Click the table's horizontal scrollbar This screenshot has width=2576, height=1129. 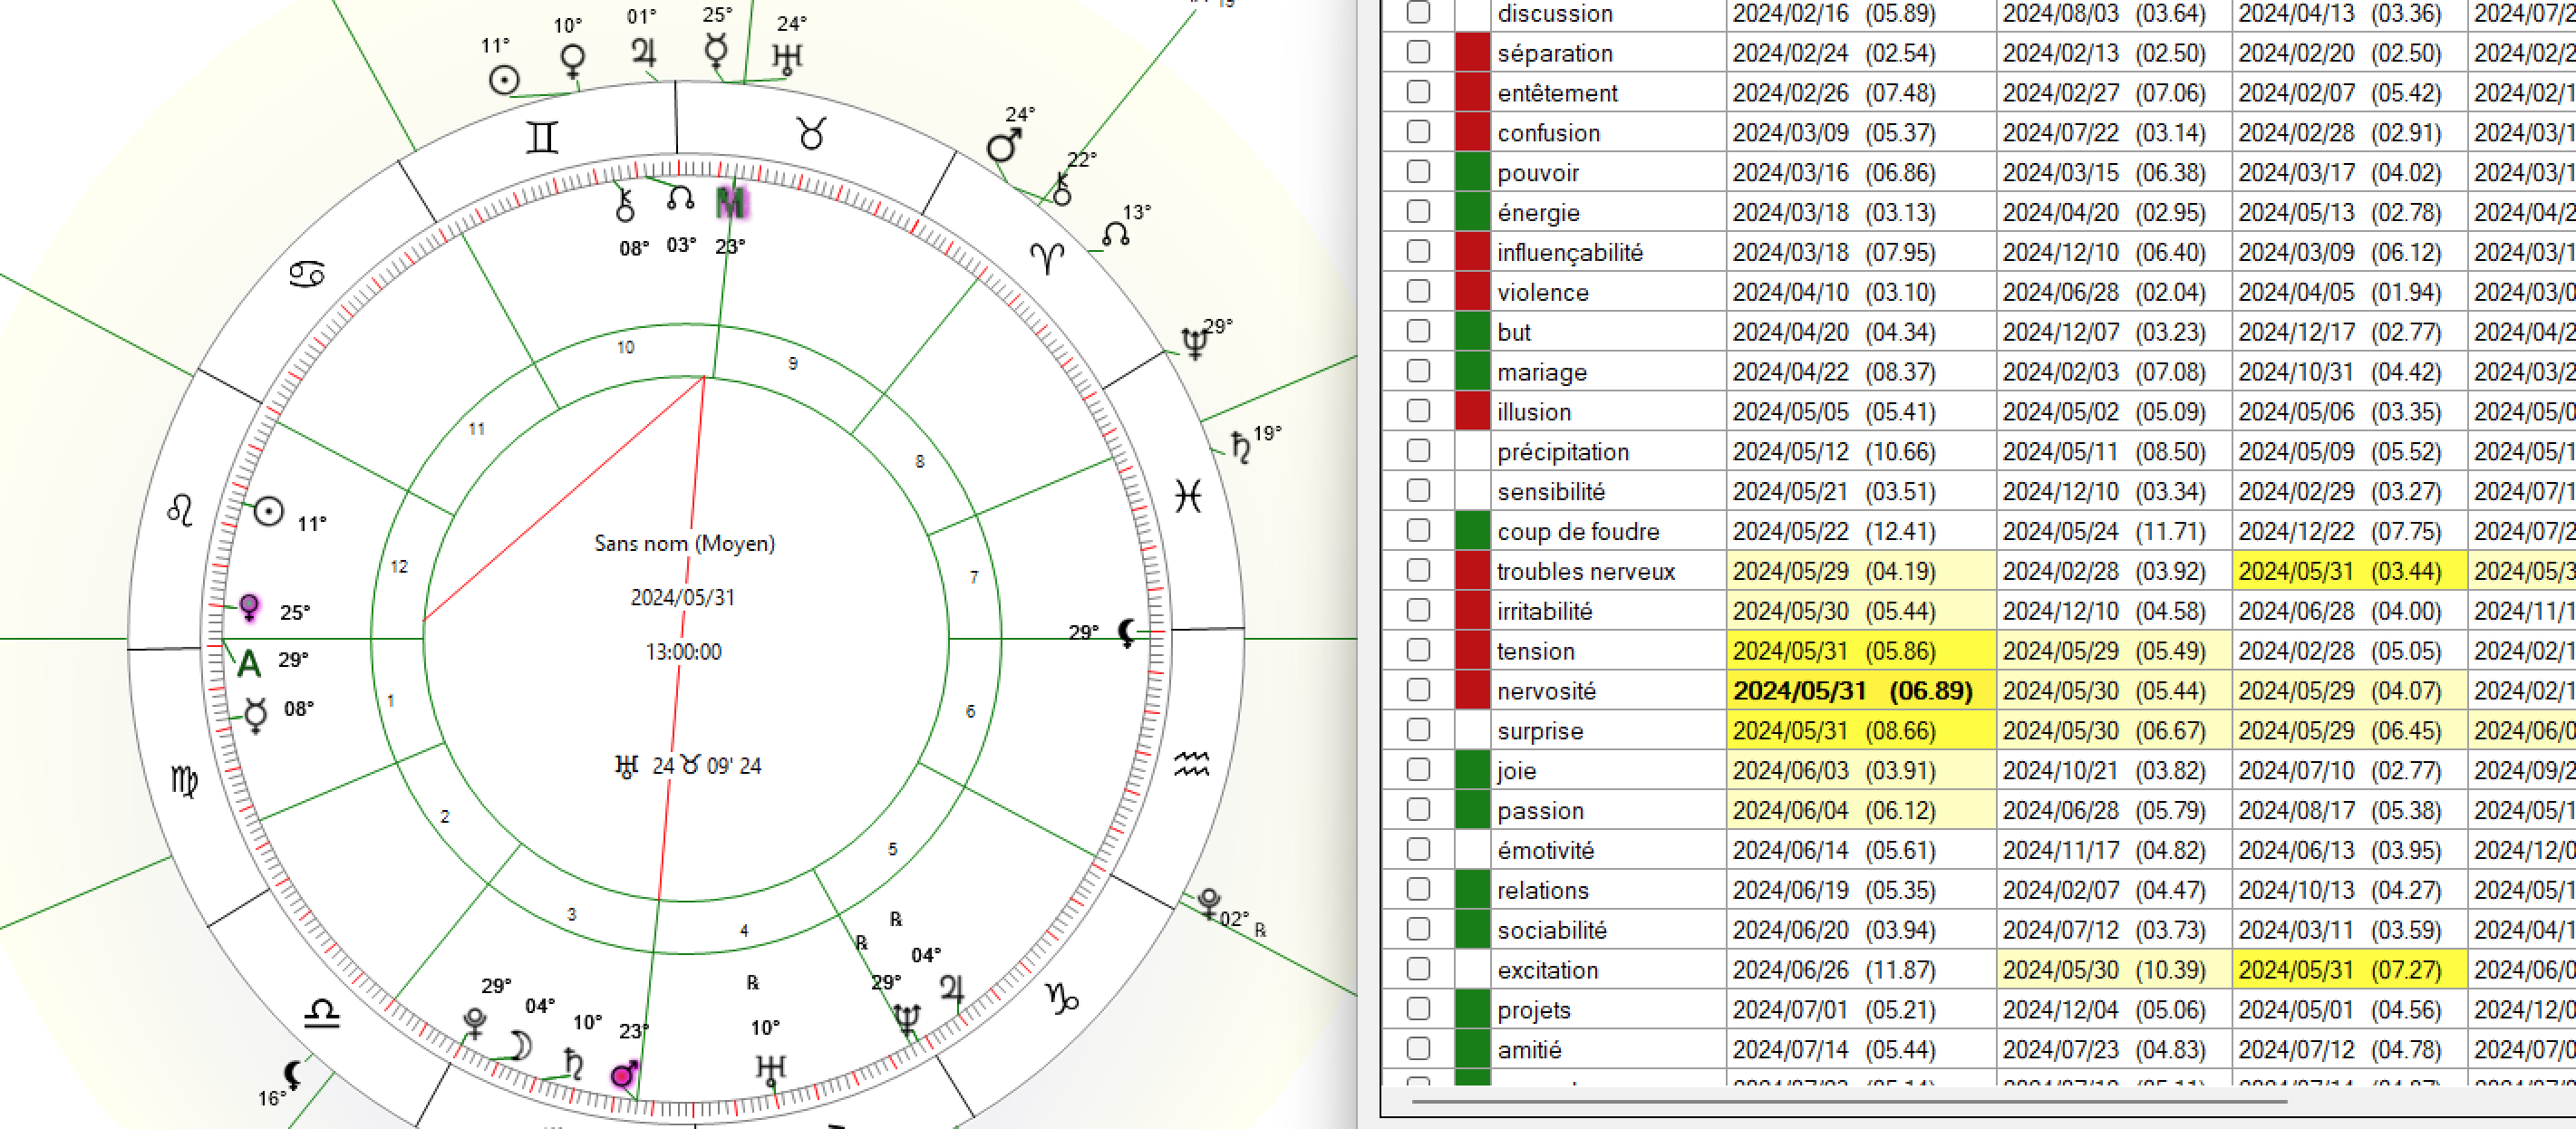tap(1849, 1102)
